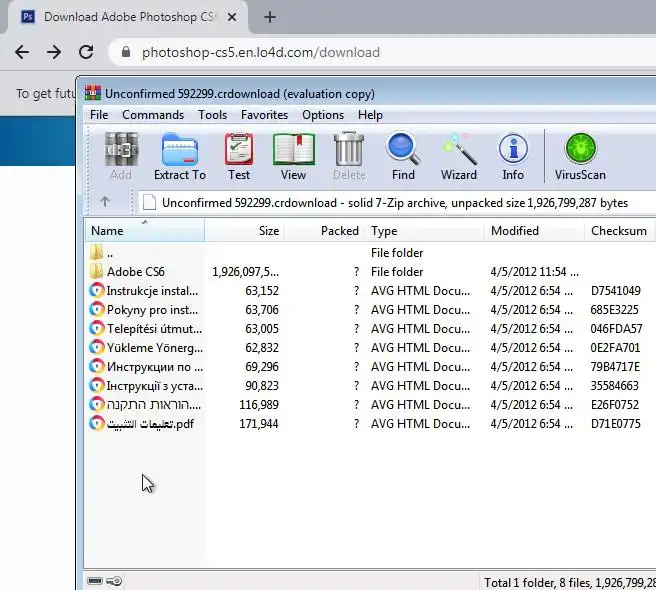Viewport: 656px width, 590px height.
Task: Click the file icon in the archive path bar
Action: pos(149,203)
